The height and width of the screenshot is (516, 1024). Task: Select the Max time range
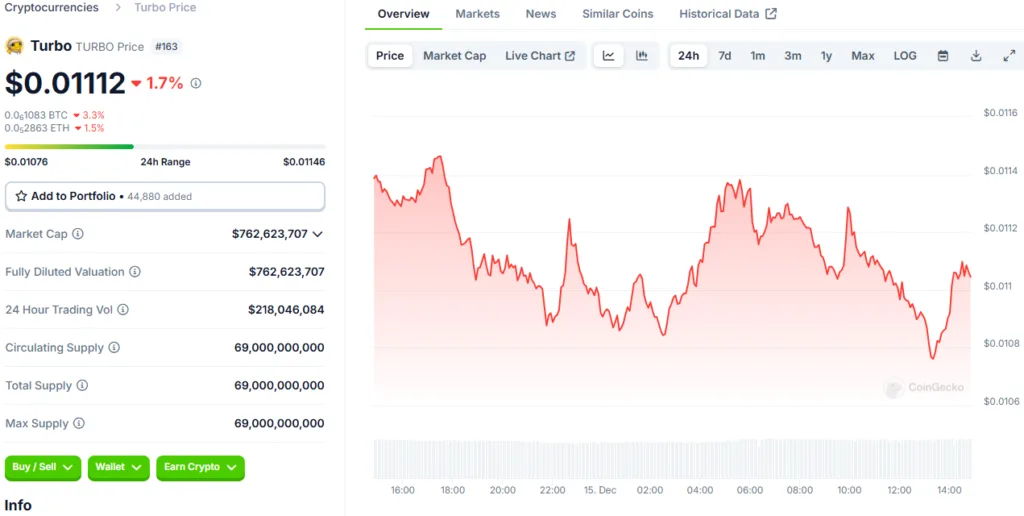coord(863,56)
